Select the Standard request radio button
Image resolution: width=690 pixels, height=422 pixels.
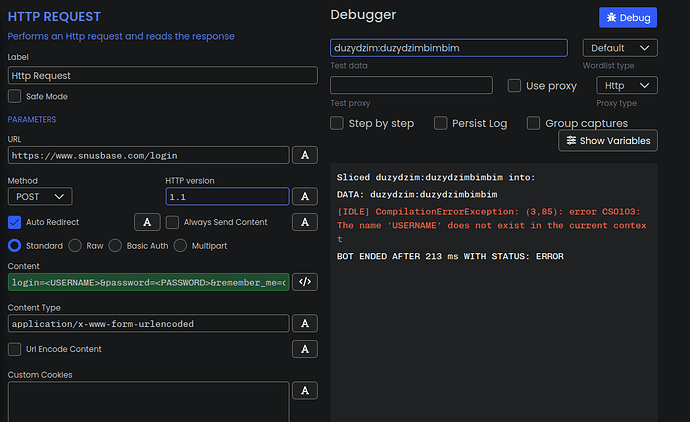coord(15,246)
